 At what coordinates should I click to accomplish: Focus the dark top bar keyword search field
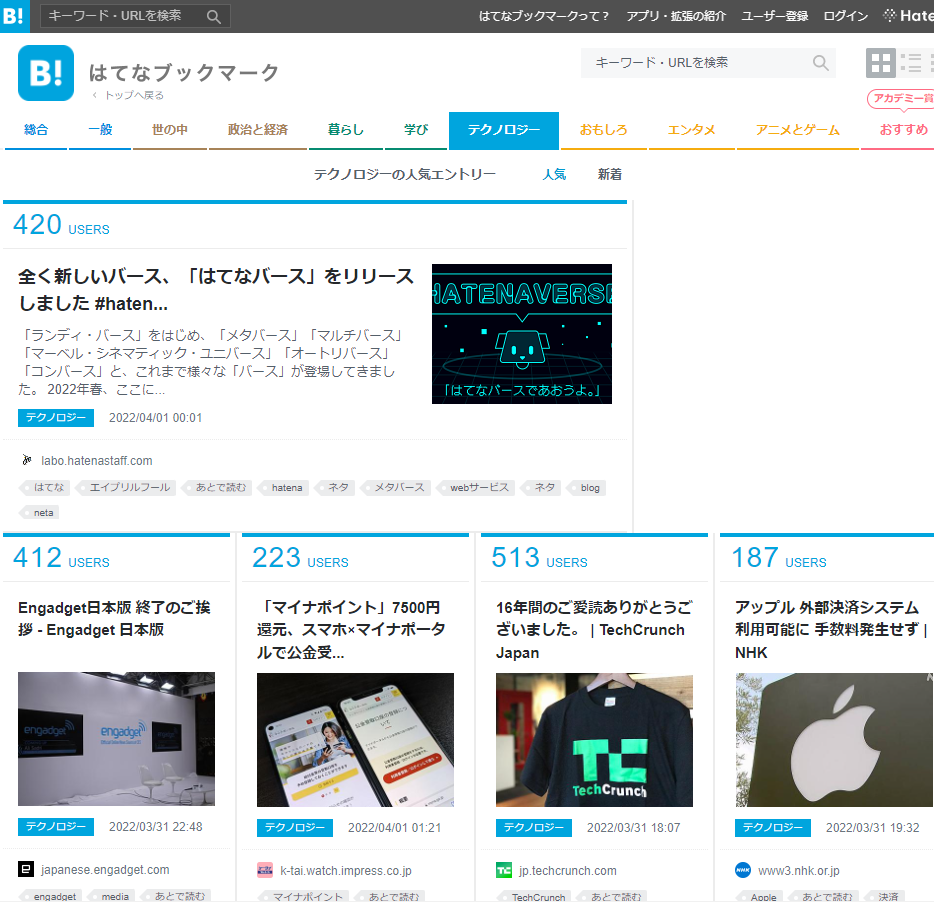pyautogui.click(x=135, y=16)
